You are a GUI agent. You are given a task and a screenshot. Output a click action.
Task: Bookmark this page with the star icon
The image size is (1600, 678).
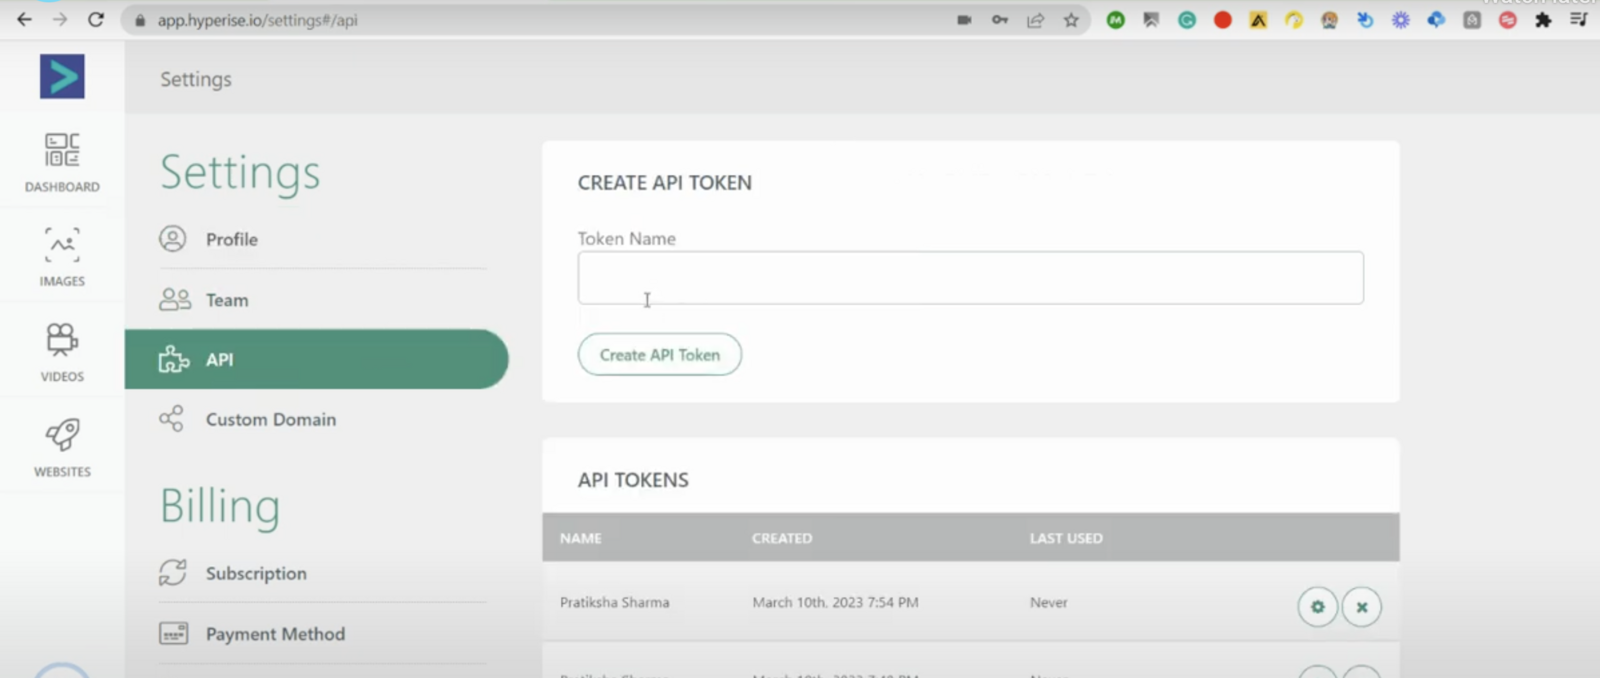tap(1071, 20)
